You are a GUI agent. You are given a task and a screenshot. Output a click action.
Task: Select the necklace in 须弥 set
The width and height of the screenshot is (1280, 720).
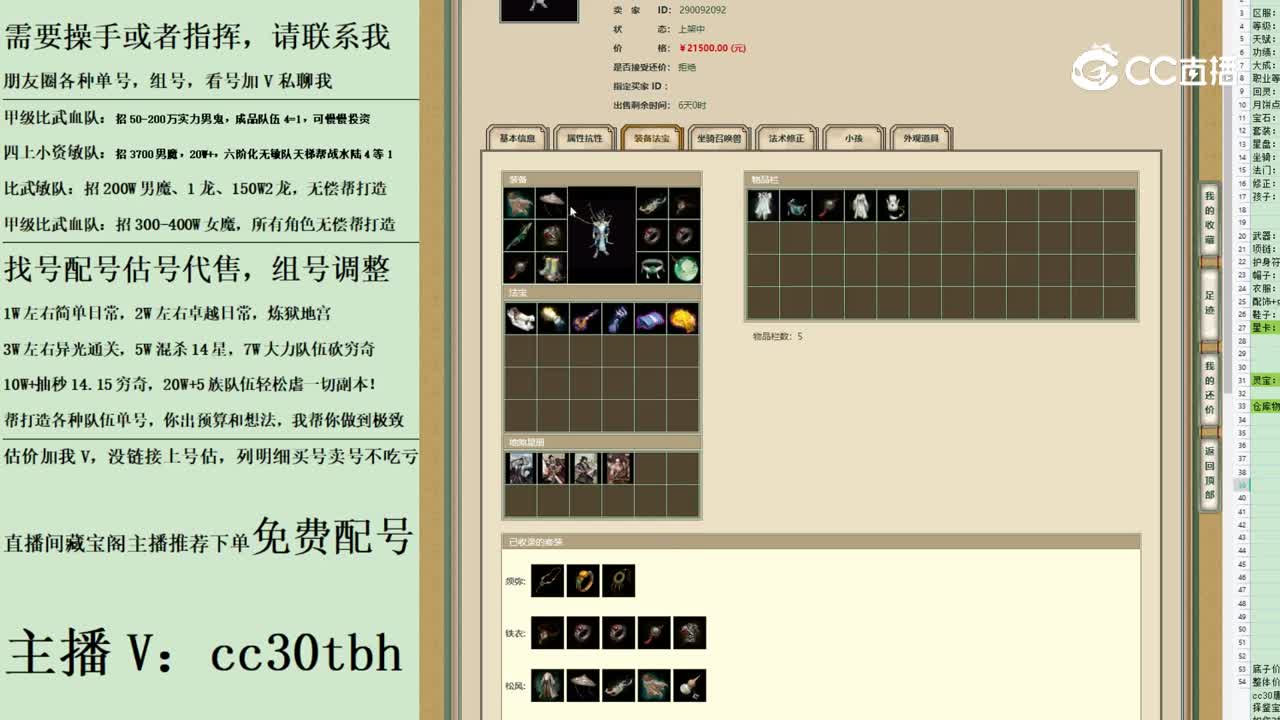[x=547, y=581]
